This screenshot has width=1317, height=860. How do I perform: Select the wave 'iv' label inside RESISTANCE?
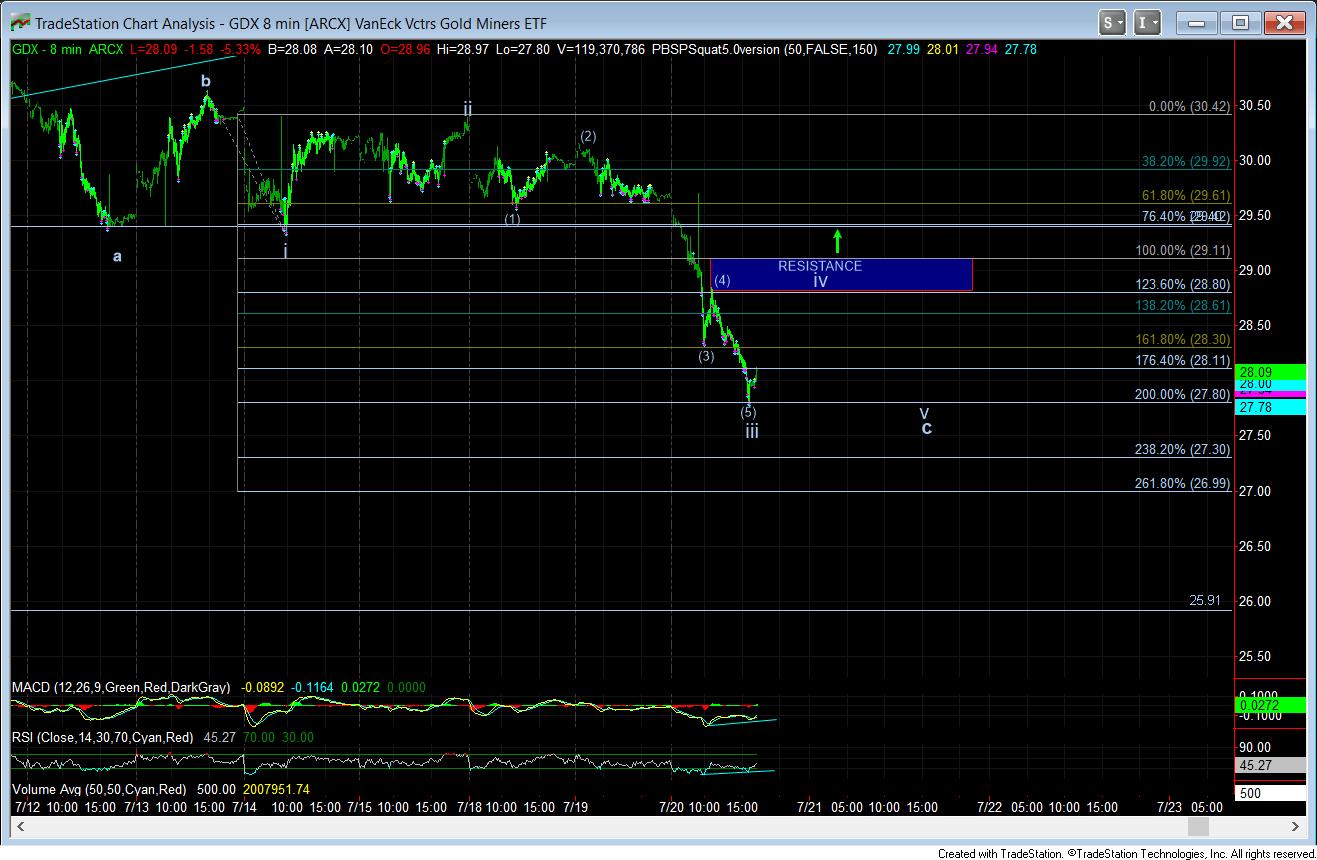point(820,282)
